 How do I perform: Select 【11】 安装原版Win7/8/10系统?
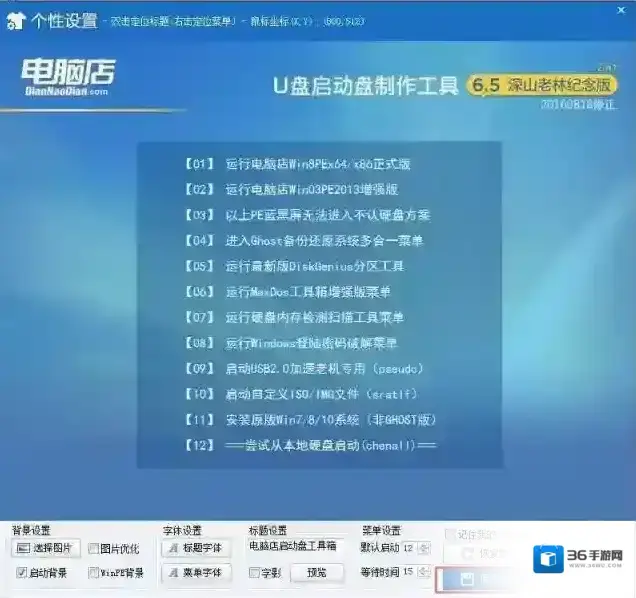[311, 420]
